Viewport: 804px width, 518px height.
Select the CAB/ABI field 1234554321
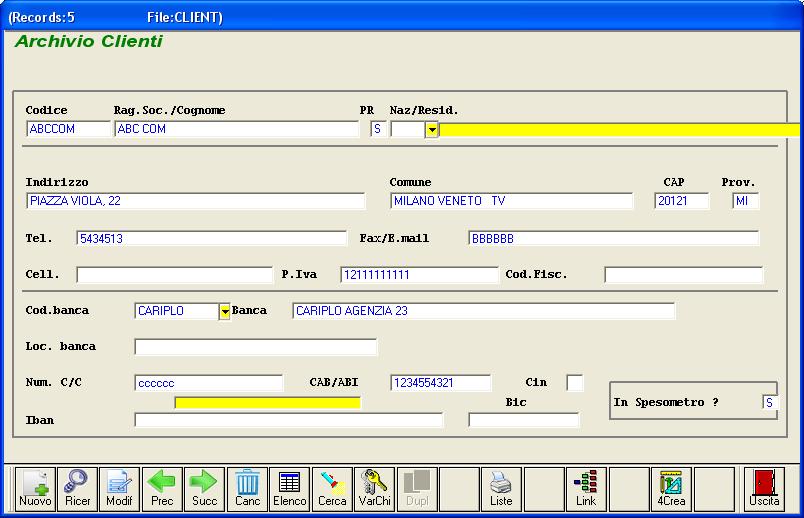[440, 383]
